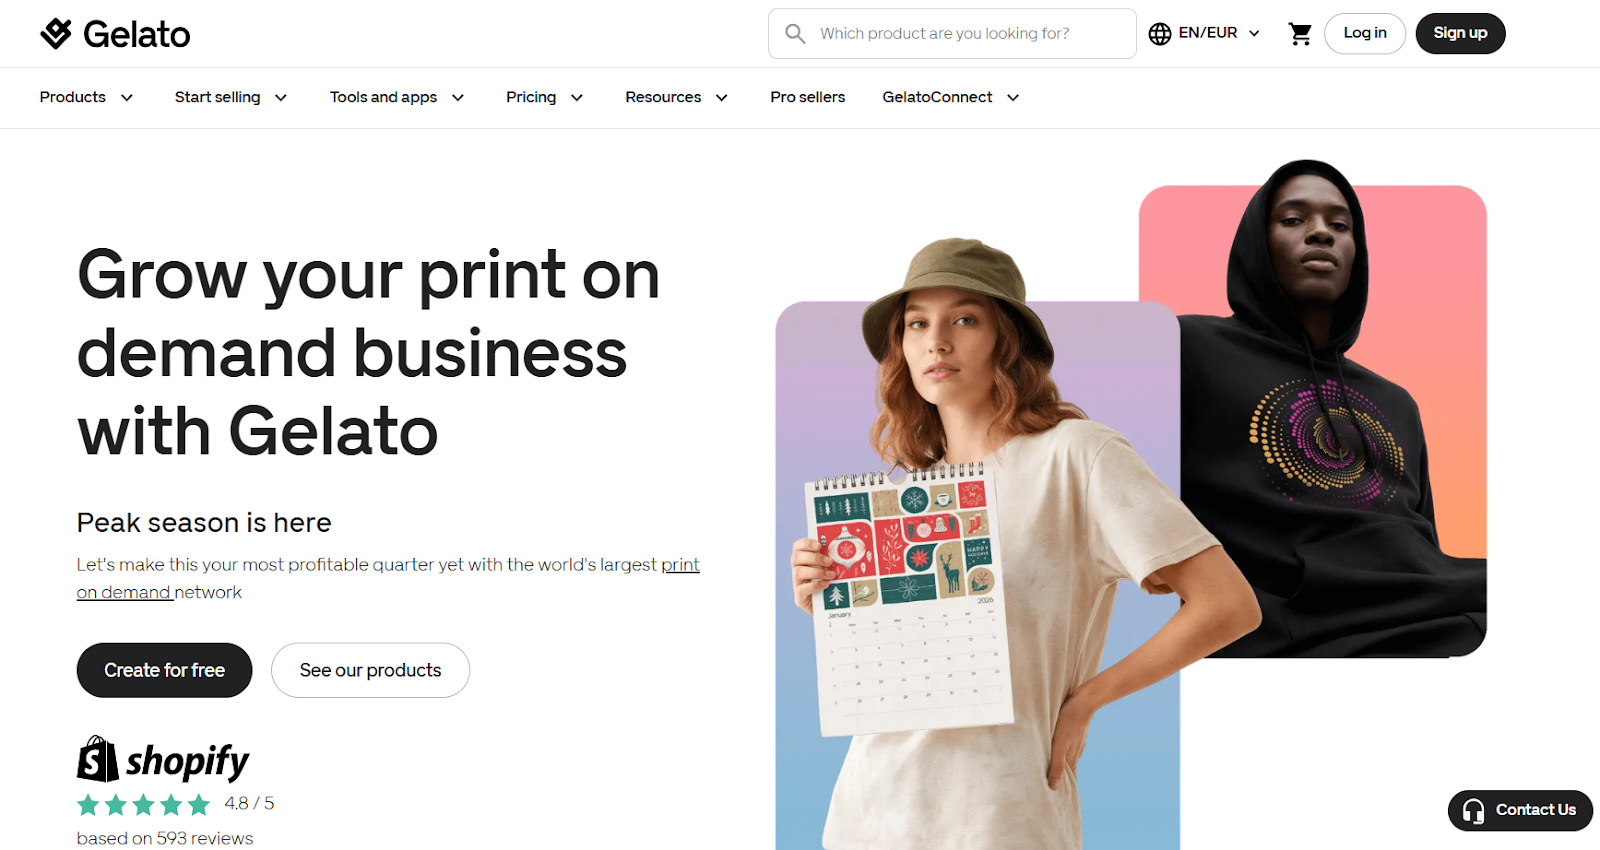
Task: Click the search magnifier icon
Action: [x=795, y=34]
